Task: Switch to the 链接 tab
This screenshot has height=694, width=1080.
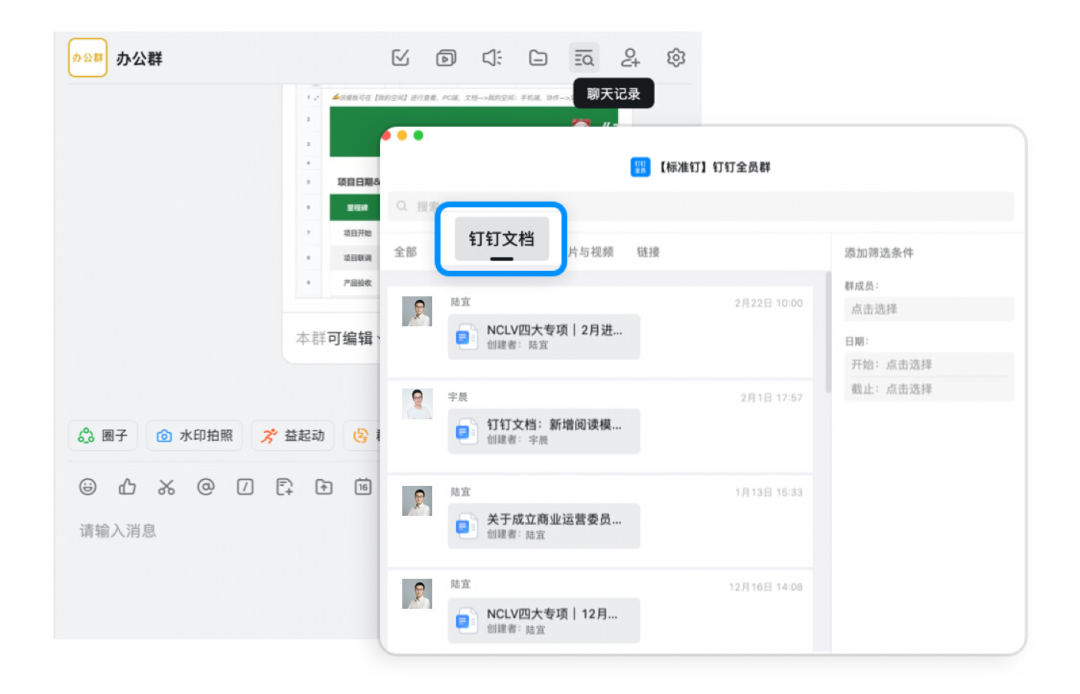Action: [648, 252]
